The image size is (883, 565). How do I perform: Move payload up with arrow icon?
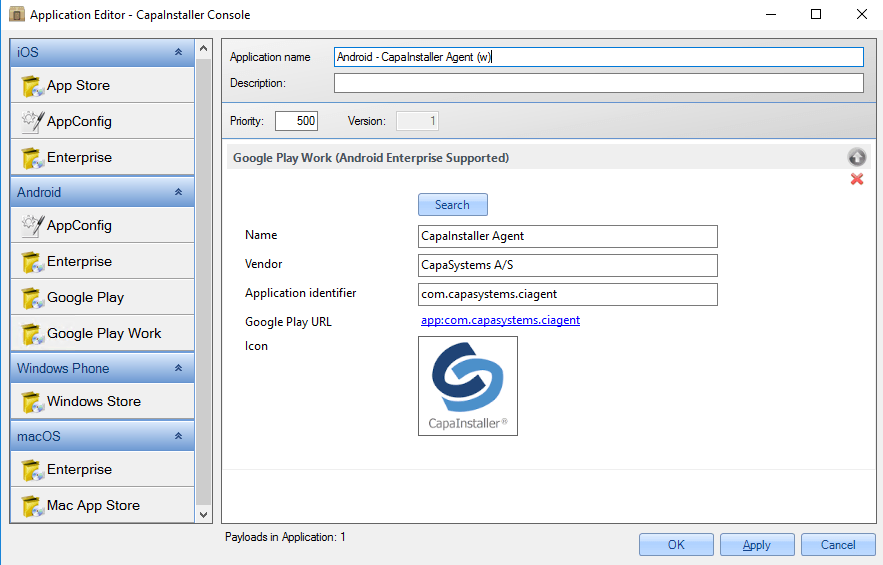[x=857, y=157]
